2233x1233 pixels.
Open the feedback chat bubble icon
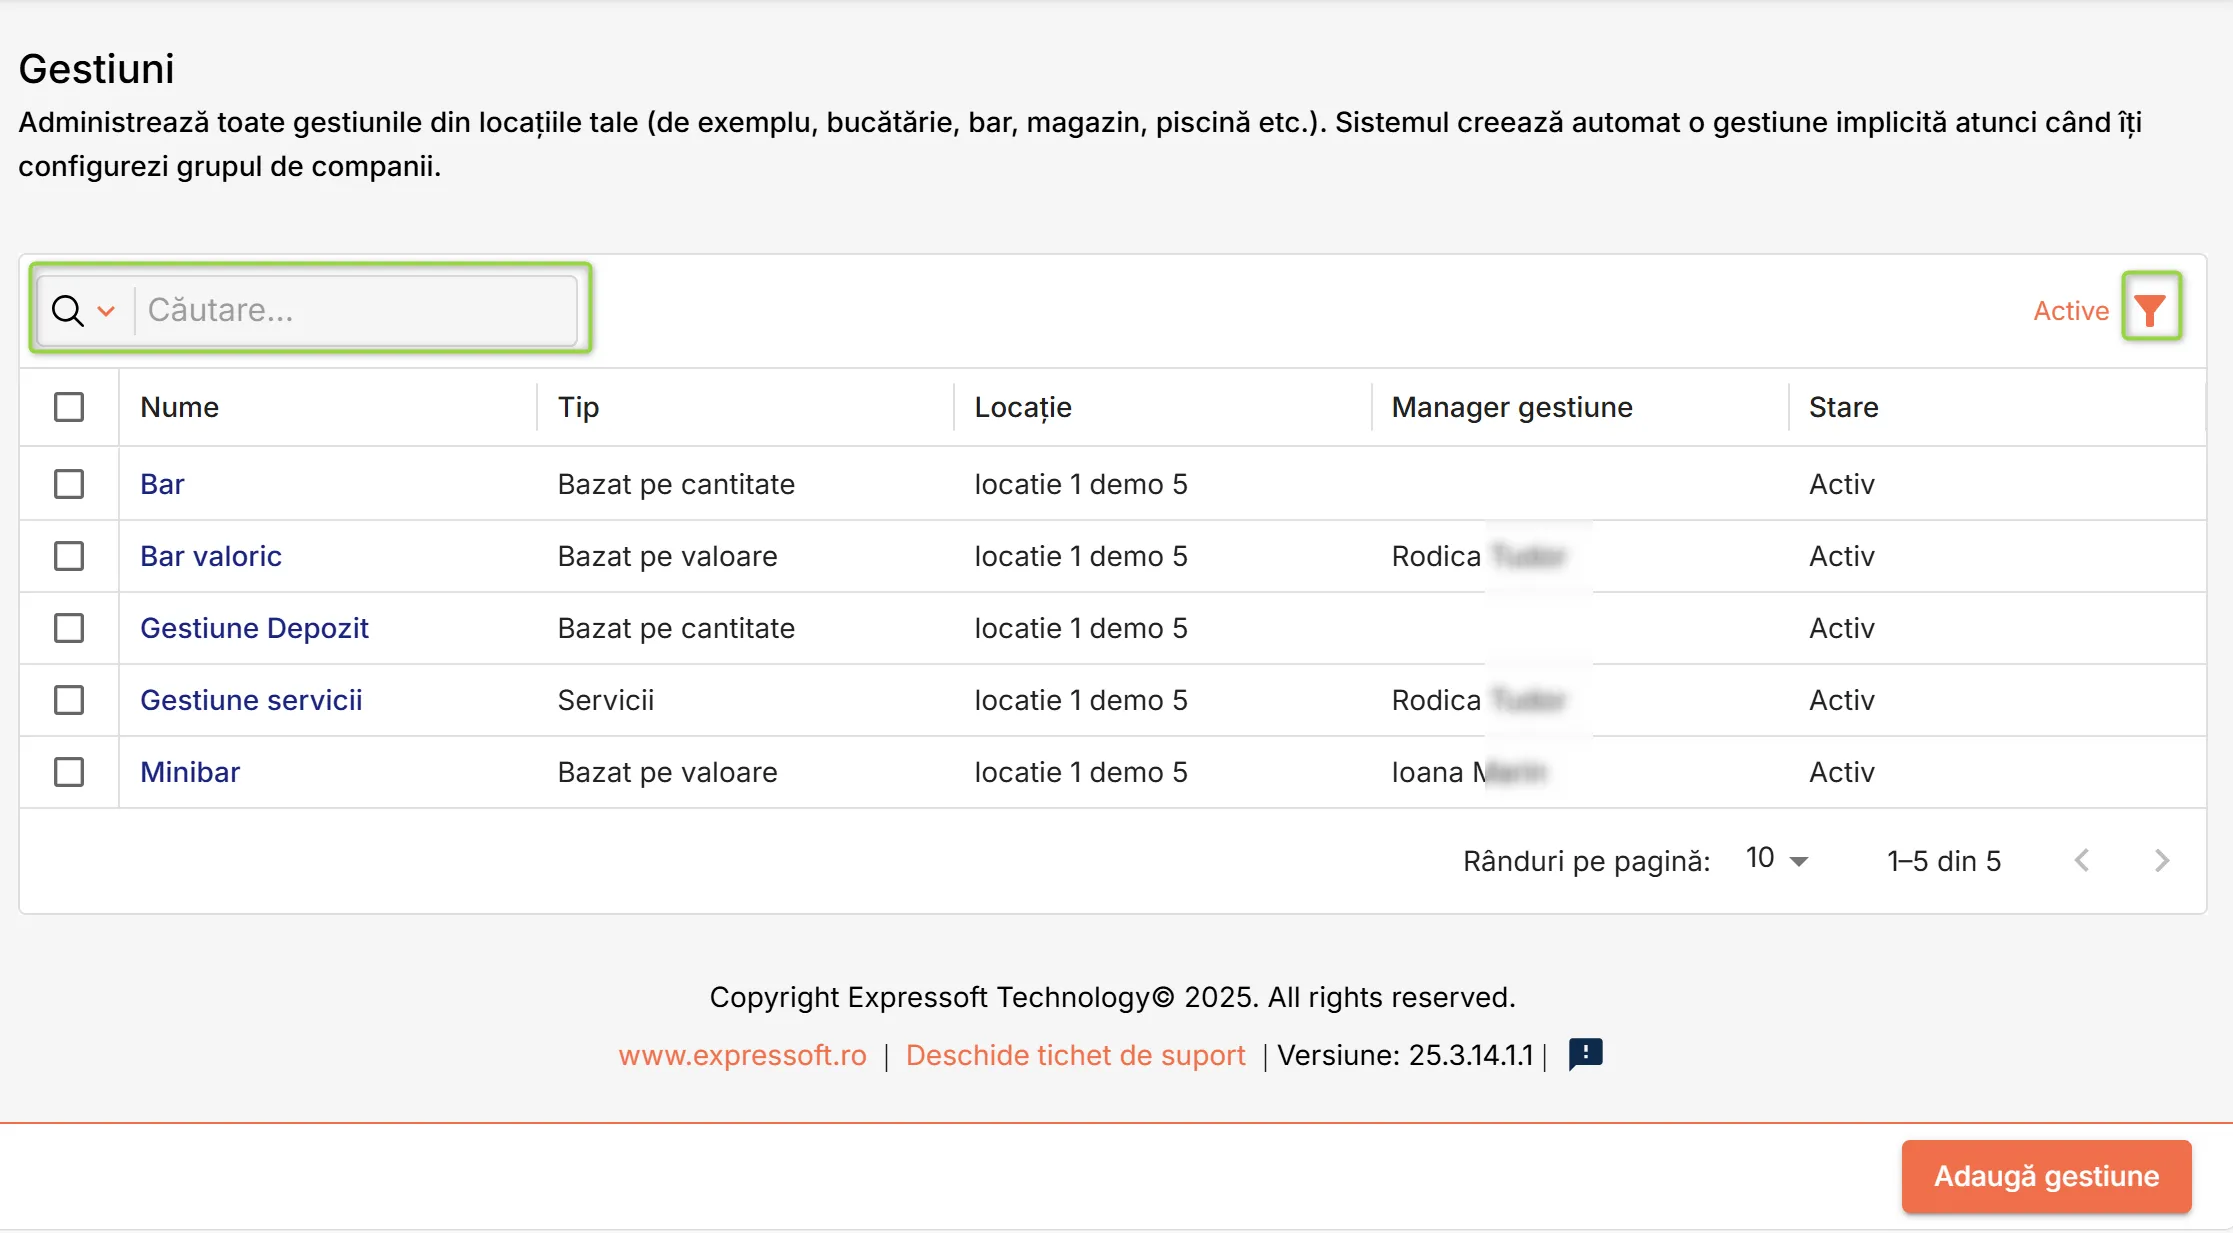coord(1585,1053)
